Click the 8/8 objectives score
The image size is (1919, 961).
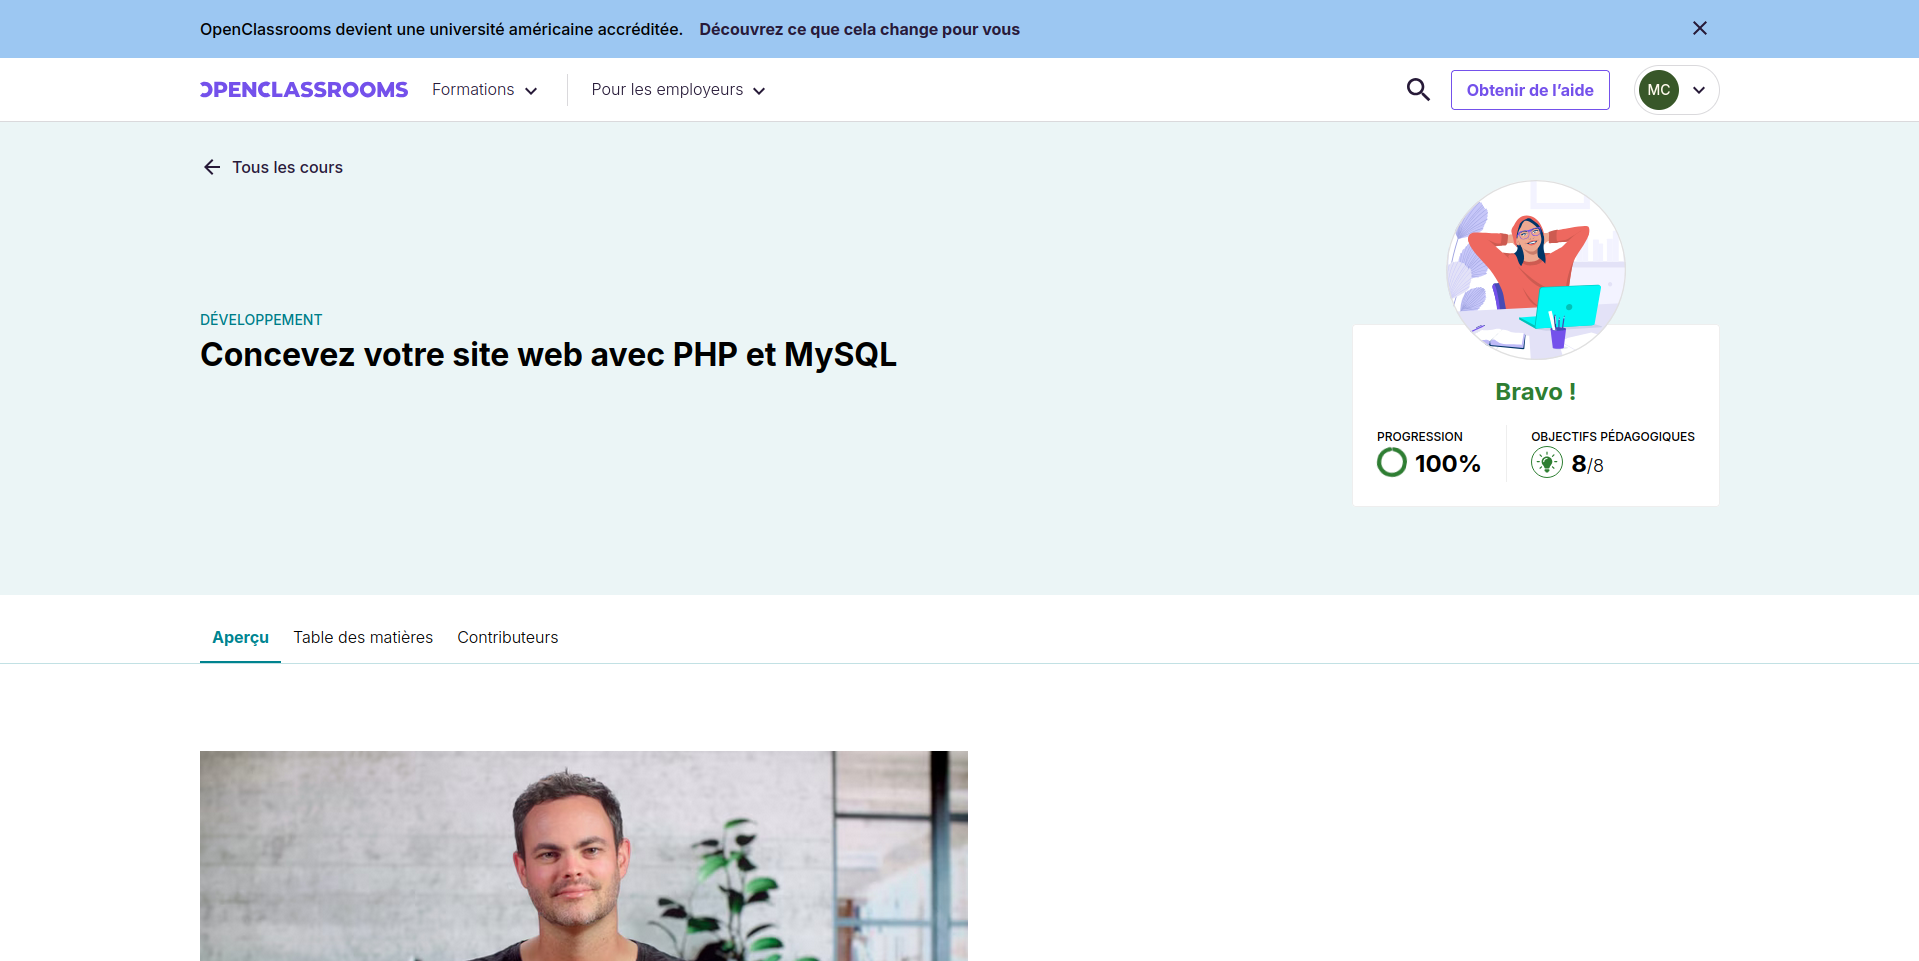coord(1587,464)
